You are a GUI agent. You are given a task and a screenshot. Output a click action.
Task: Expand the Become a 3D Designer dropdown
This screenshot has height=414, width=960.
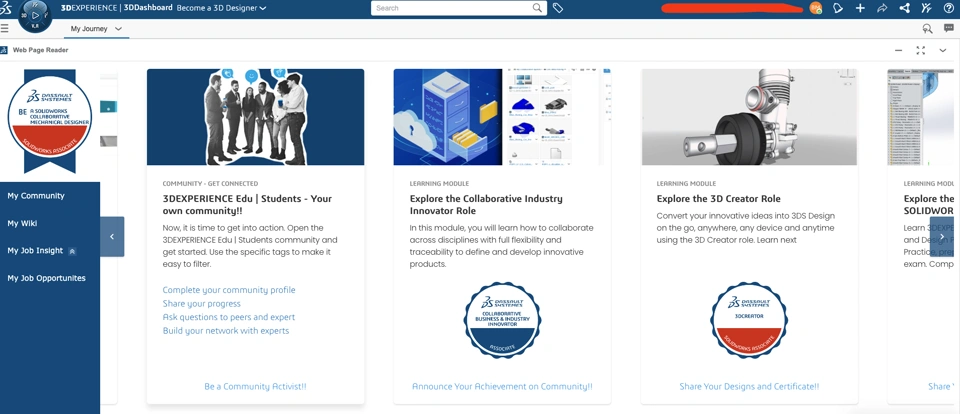tap(263, 9)
